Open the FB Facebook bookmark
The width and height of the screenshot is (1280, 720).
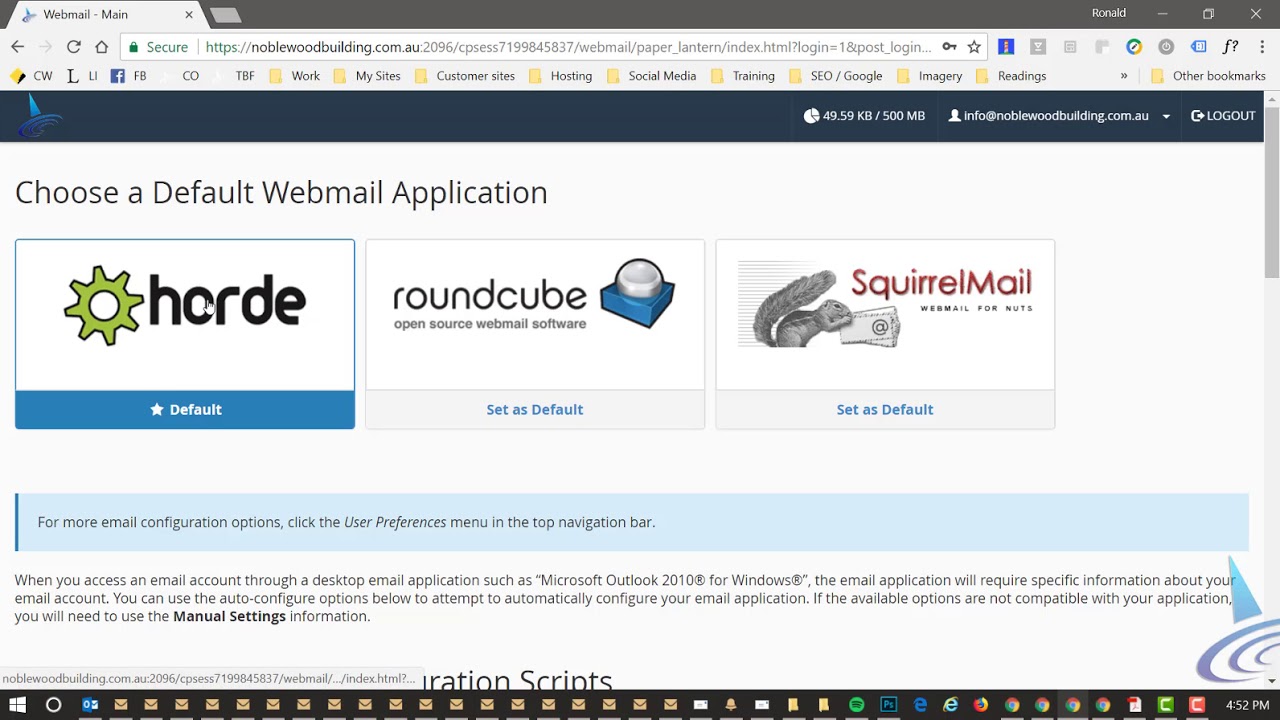coord(128,76)
